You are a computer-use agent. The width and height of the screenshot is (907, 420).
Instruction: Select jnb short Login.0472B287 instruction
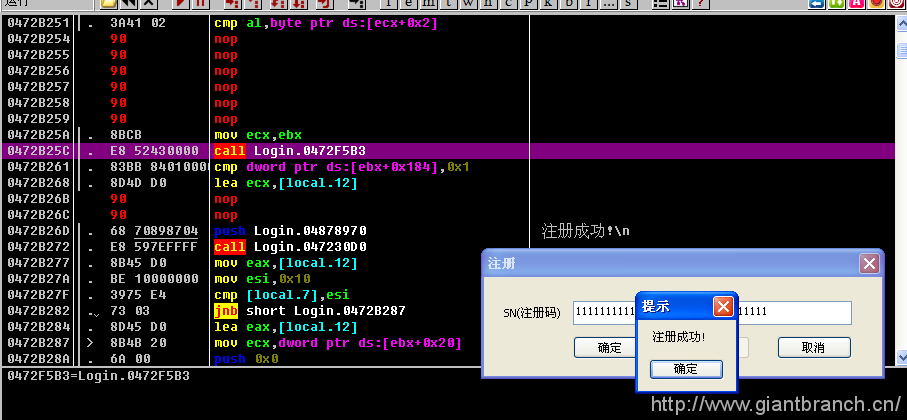pyautogui.click(x=309, y=311)
